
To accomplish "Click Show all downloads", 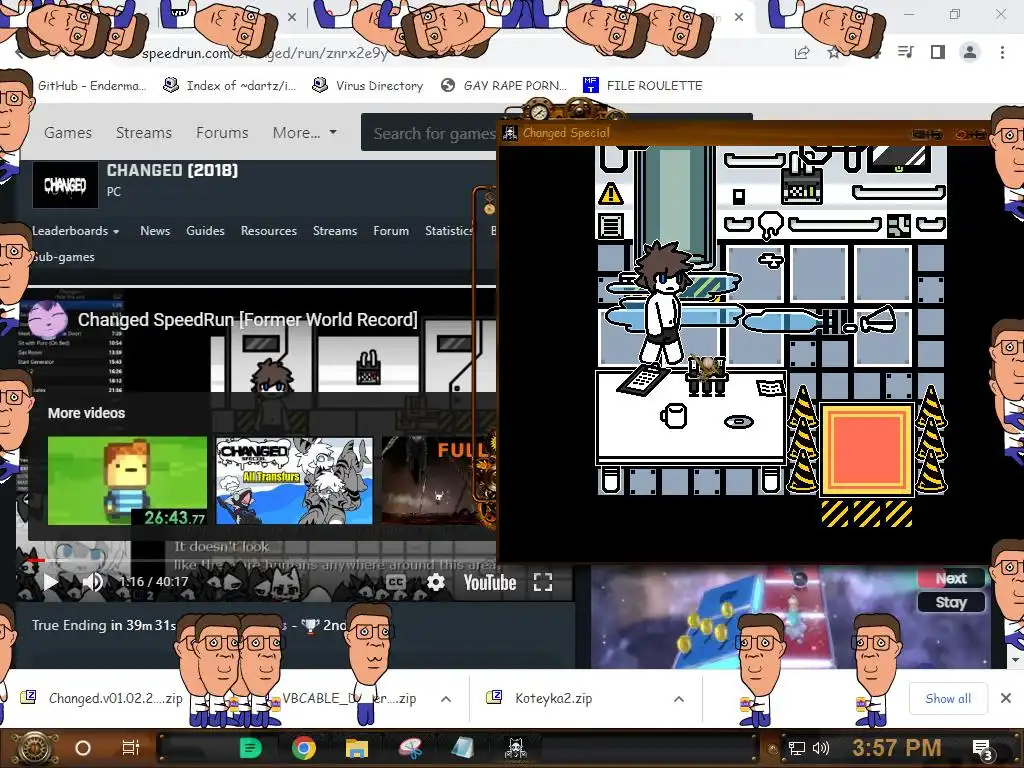I will pyautogui.click(x=948, y=698).
